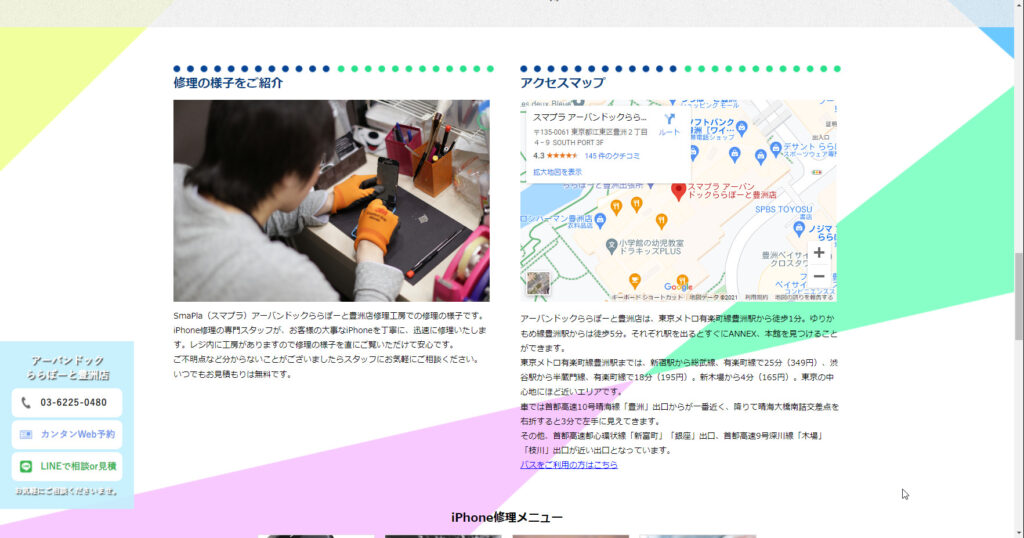Viewport: 1024px width, 538px height.
Task: Open 利用規約 terms link on map
Action: (x=756, y=298)
